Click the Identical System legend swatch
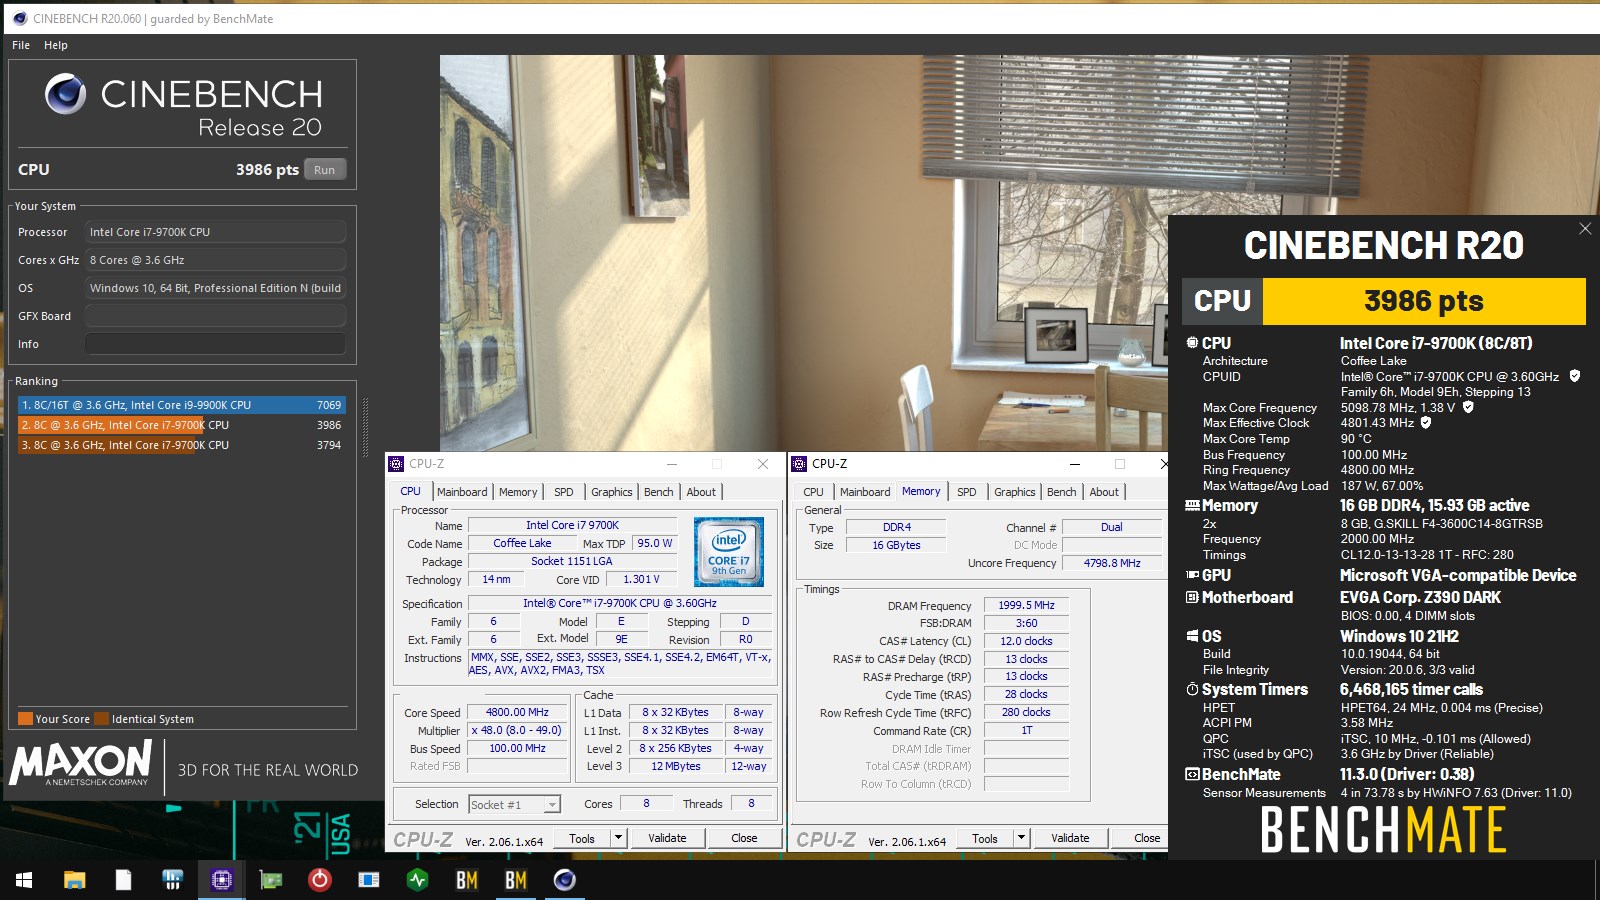 click(x=102, y=718)
